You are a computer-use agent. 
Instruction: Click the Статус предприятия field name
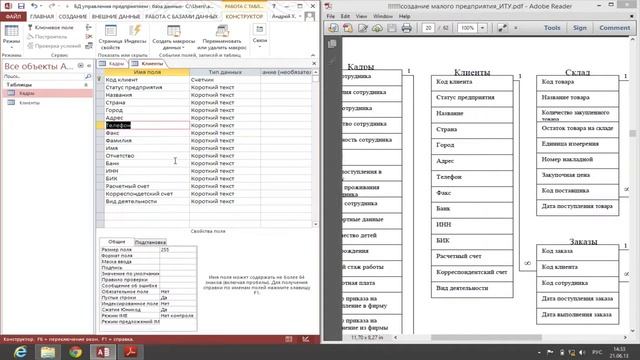147,87
